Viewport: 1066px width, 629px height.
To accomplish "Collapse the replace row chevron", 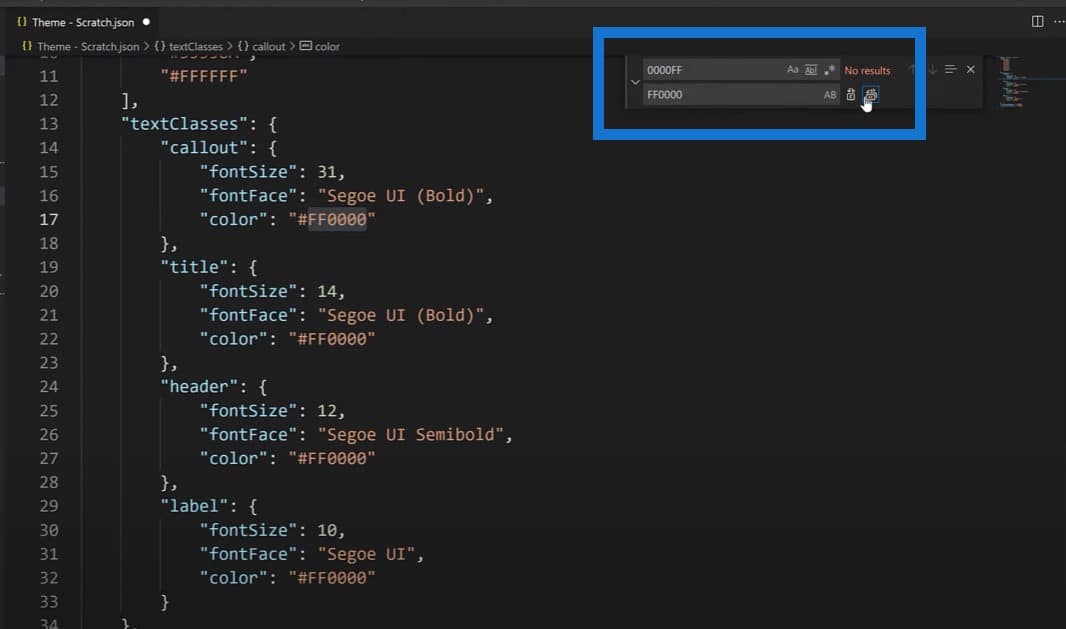I will [x=635, y=82].
